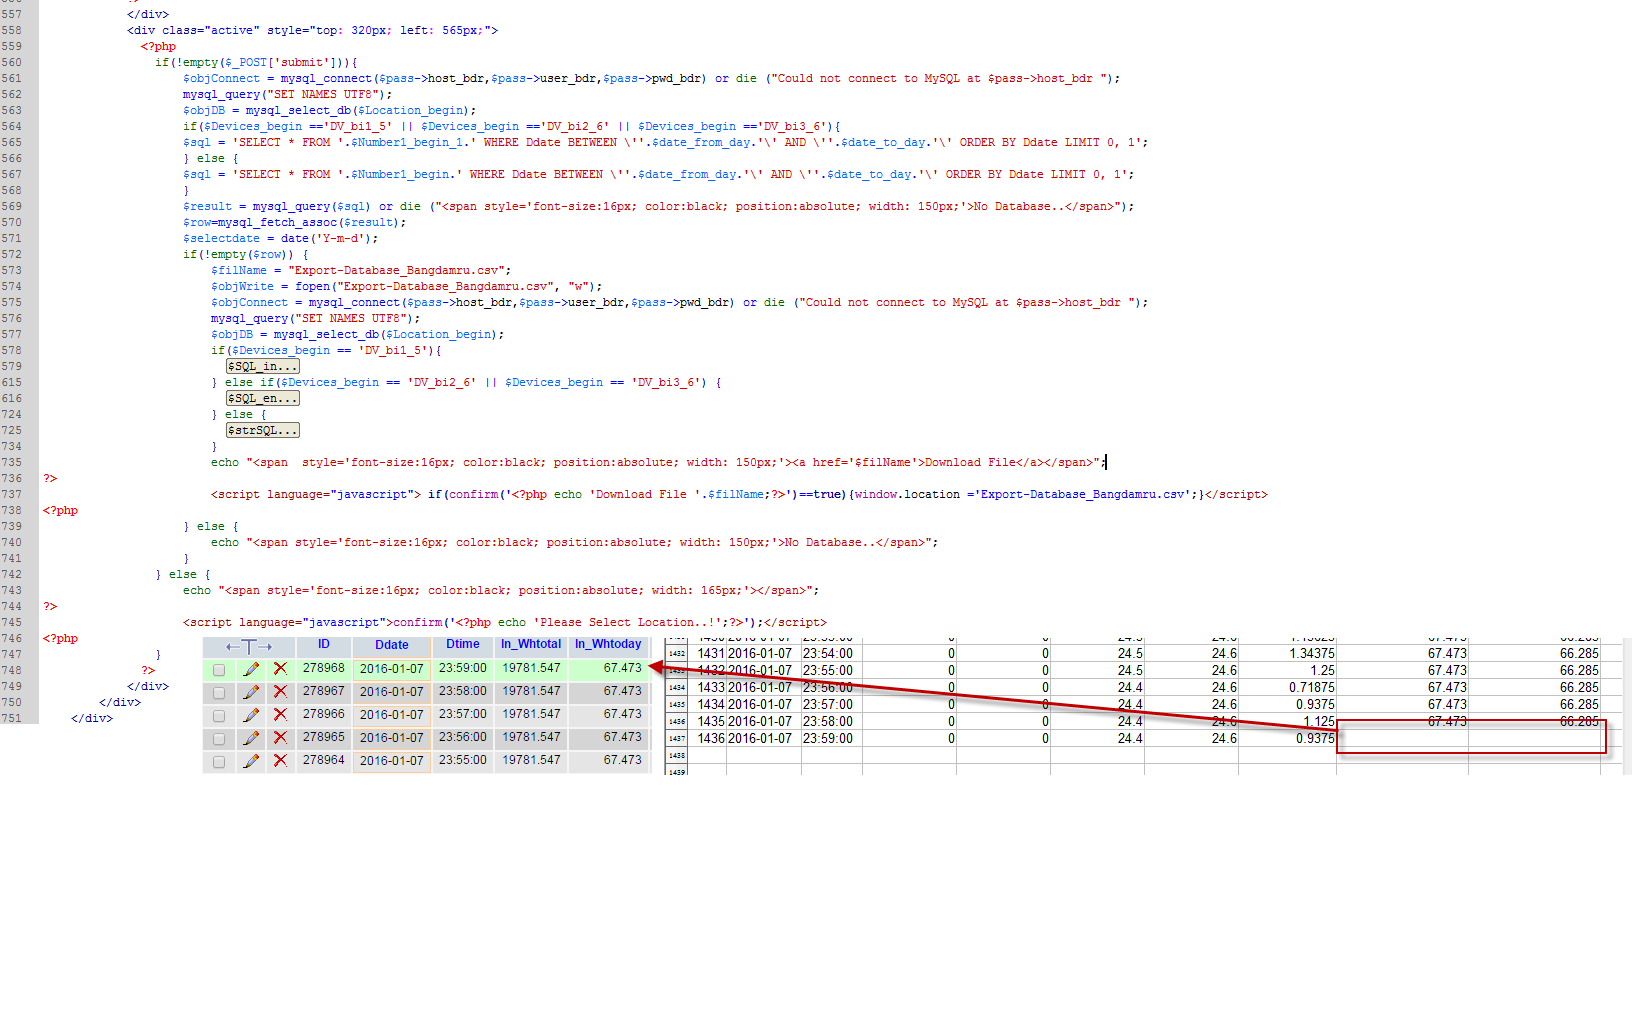The height and width of the screenshot is (1012, 1632).
Task: Tick the checkbox for row ID 278967
Action: 219,693
